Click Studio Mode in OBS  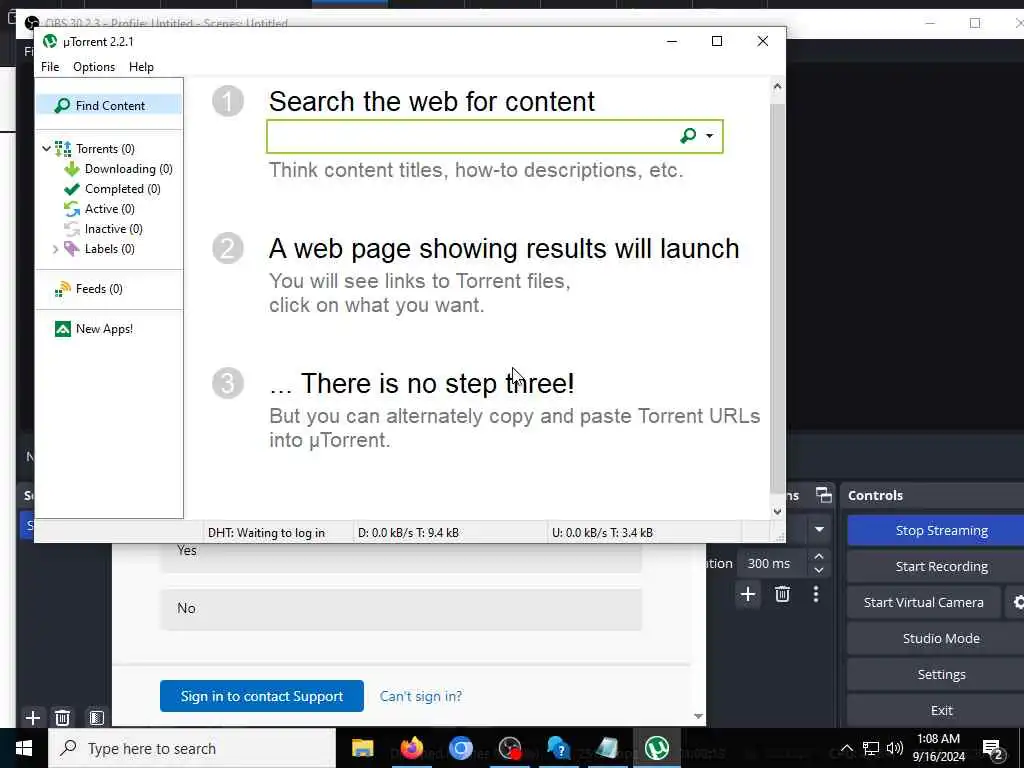point(941,638)
